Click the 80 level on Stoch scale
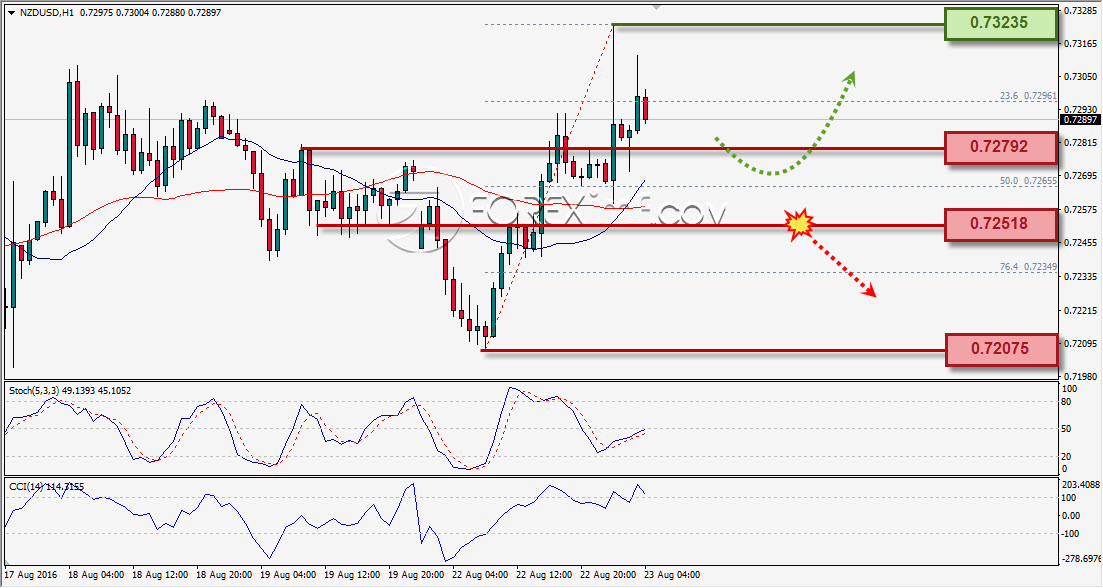This screenshot has width=1103, height=588. coord(1066,402)
